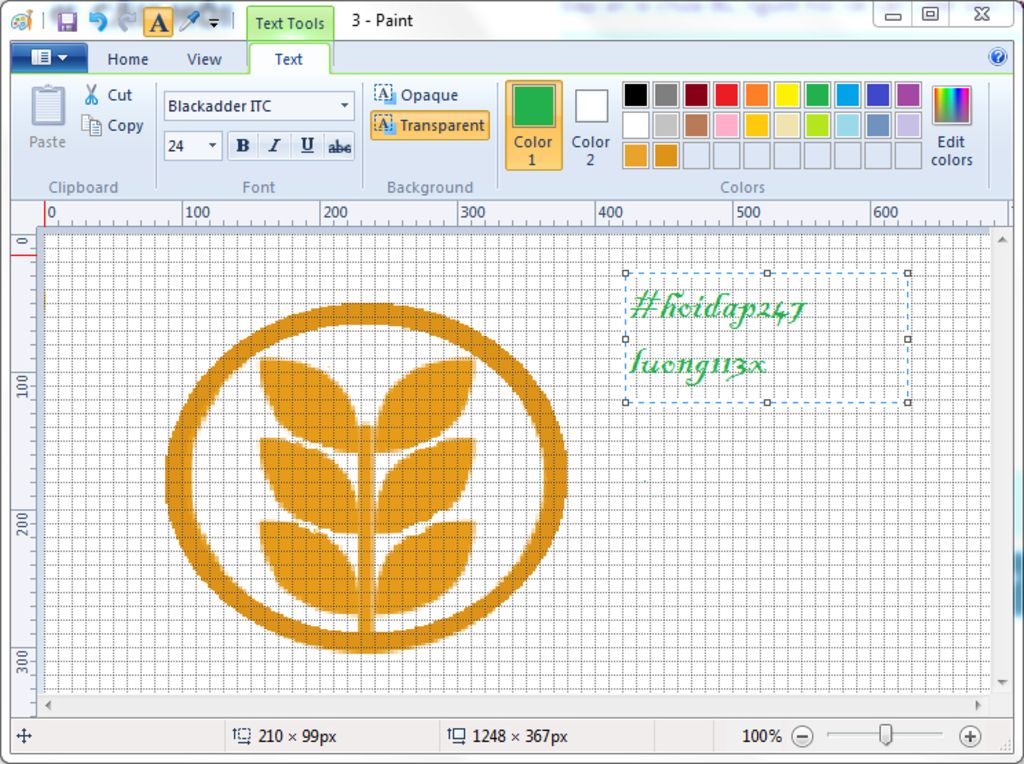Open Customize Quick Access Toolbar arrow

(214, 23)
